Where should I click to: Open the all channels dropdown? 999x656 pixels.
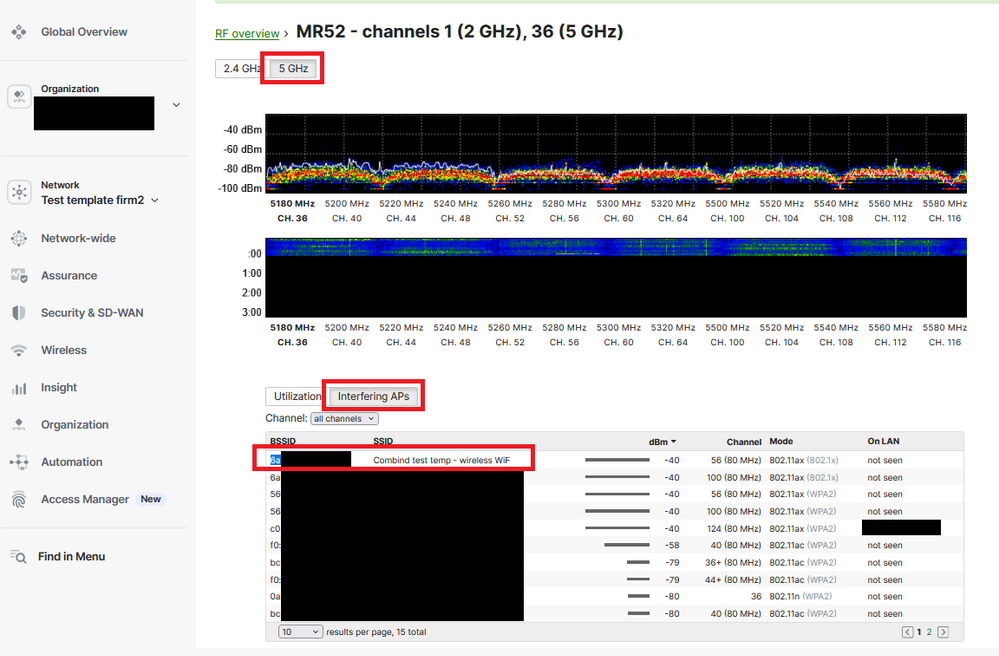(344, 418)
